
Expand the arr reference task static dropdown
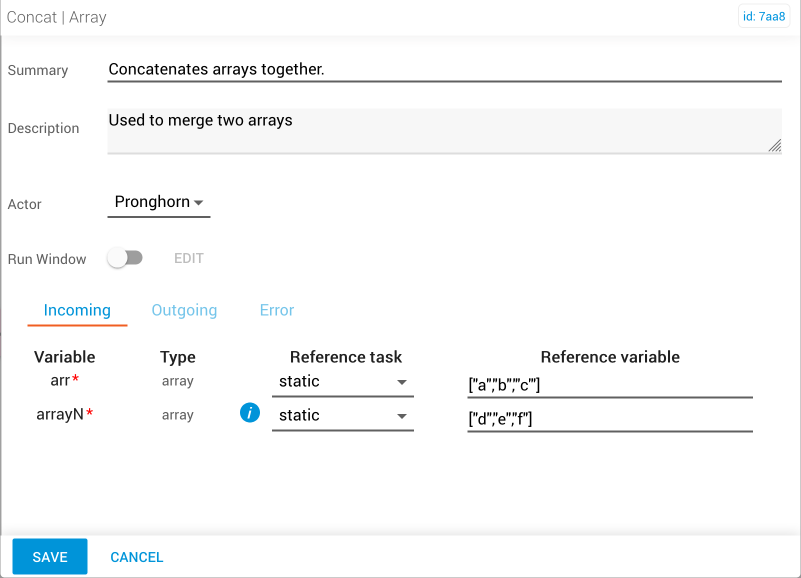point(343,382)
